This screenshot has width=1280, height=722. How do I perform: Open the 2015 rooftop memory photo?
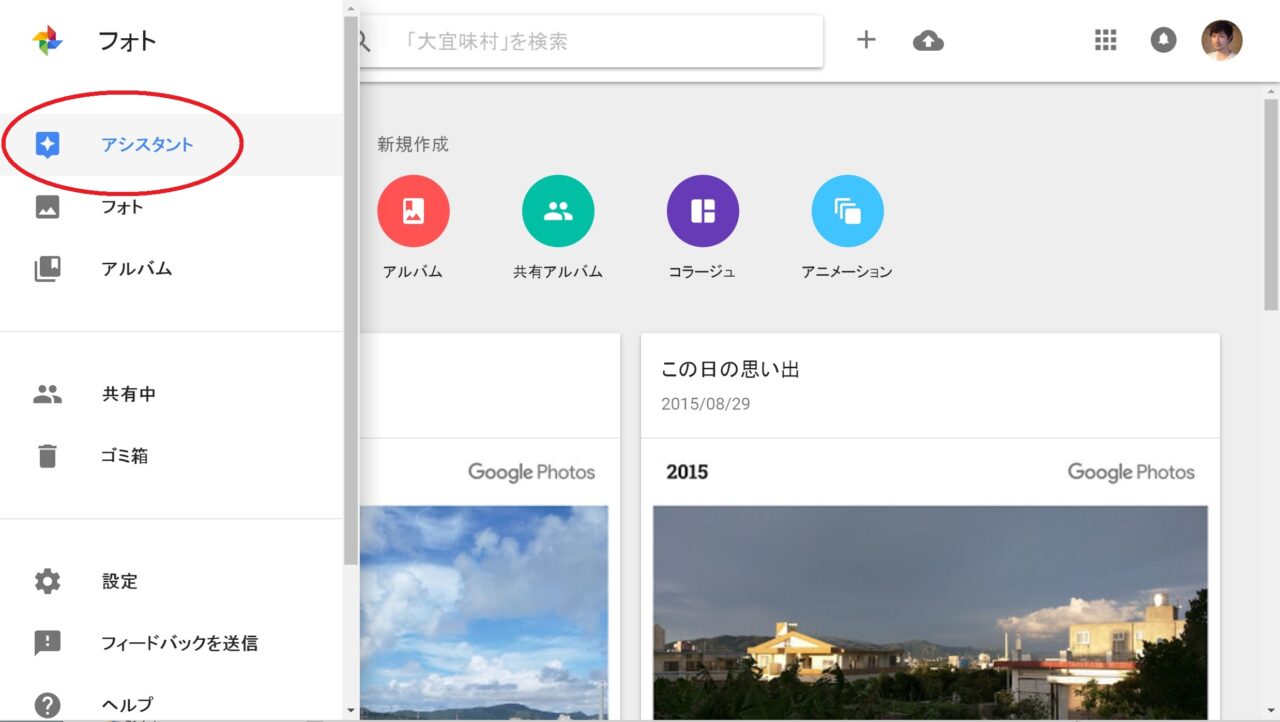coord(930,610)
